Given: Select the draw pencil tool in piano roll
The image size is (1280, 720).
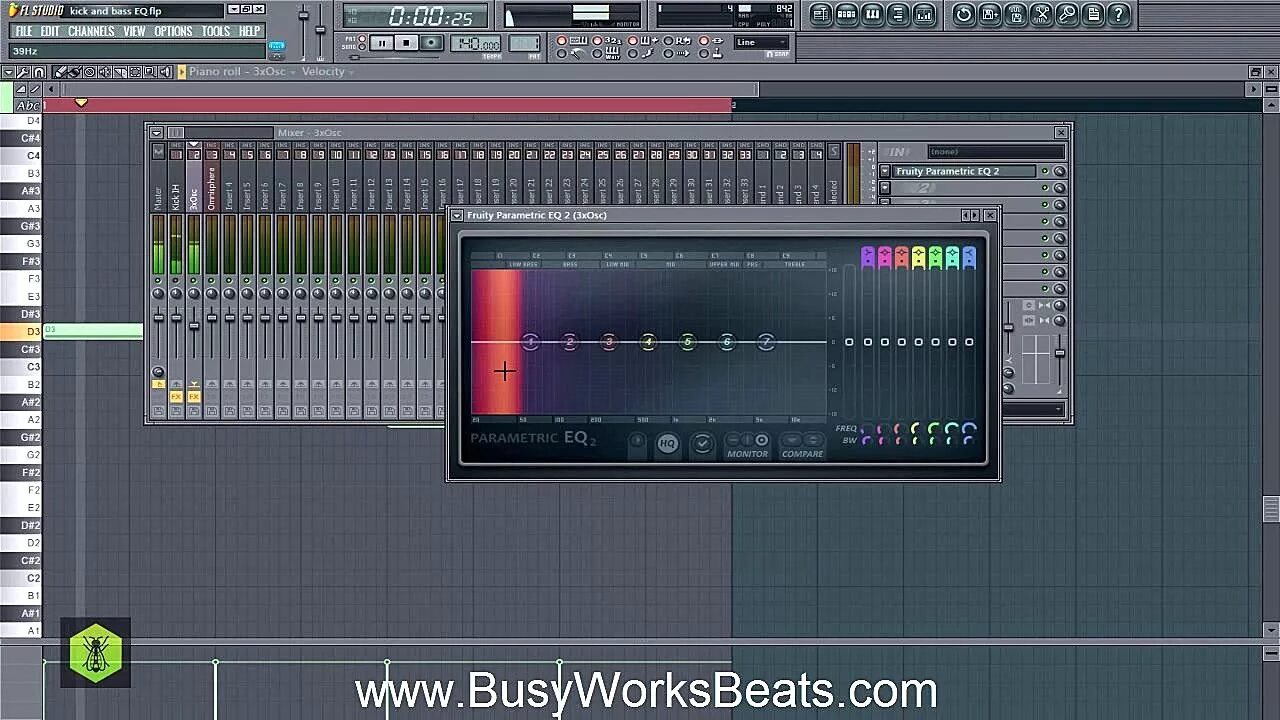Looking at the screenshot, I should click(x=59, y=72).
